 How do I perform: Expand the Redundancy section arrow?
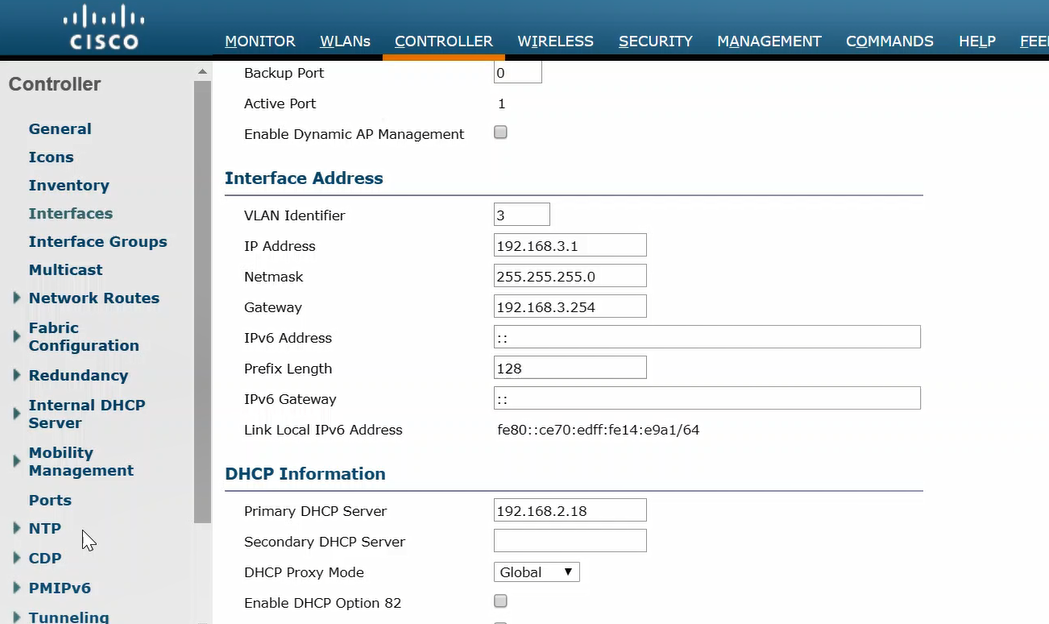click(x=17, y=375)
